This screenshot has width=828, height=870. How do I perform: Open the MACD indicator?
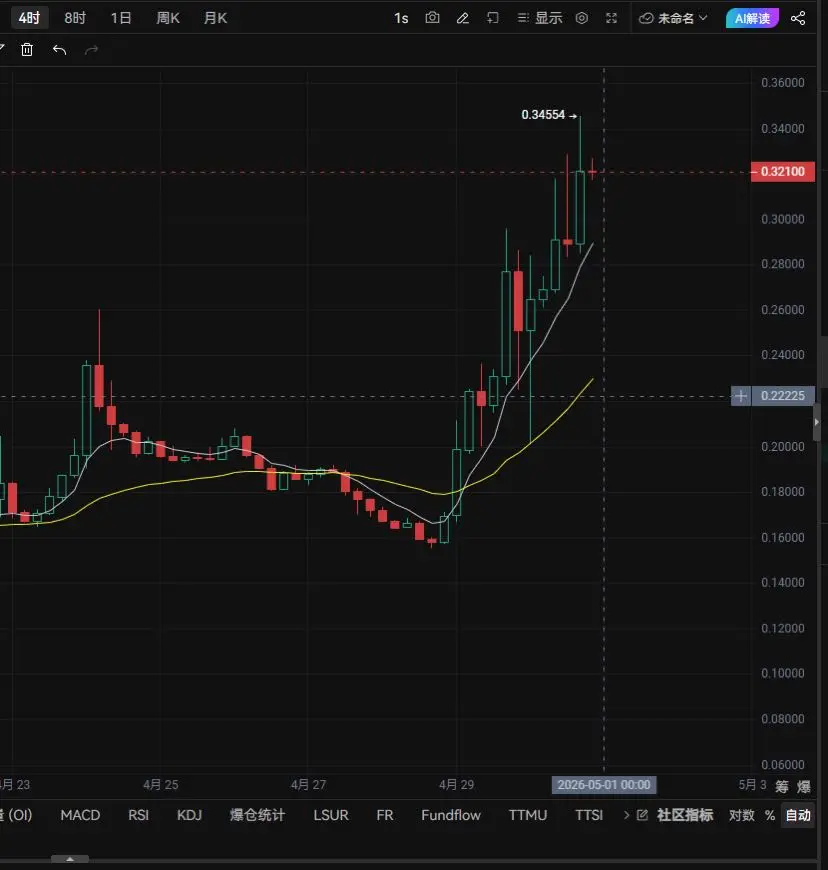80,815
